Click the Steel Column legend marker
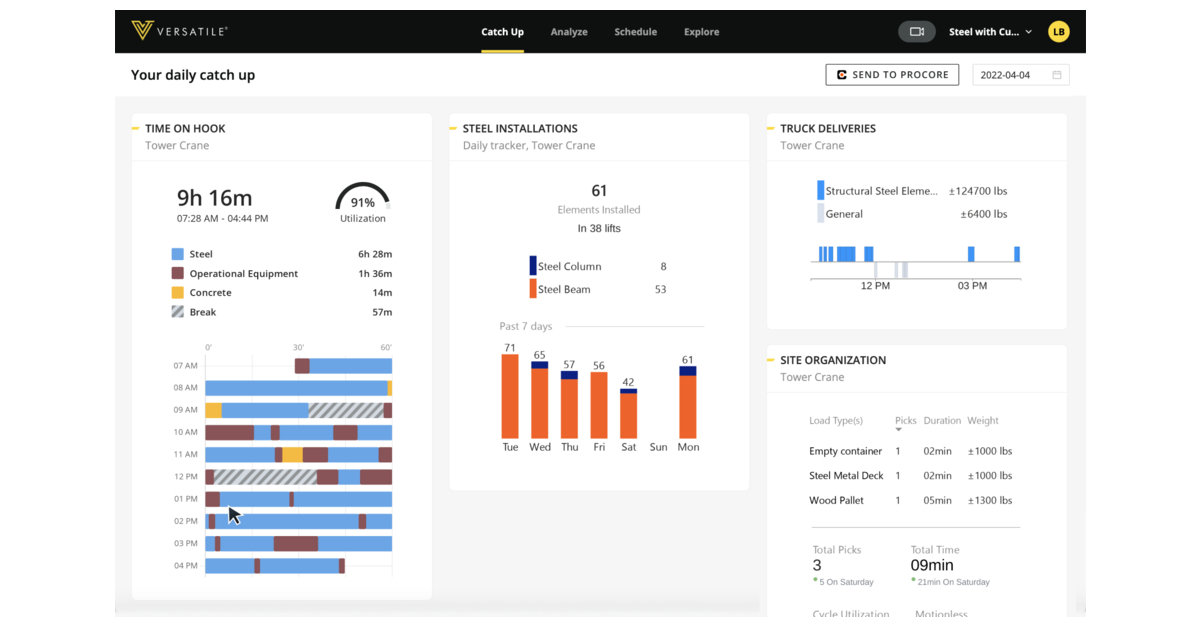 point(532,266)
